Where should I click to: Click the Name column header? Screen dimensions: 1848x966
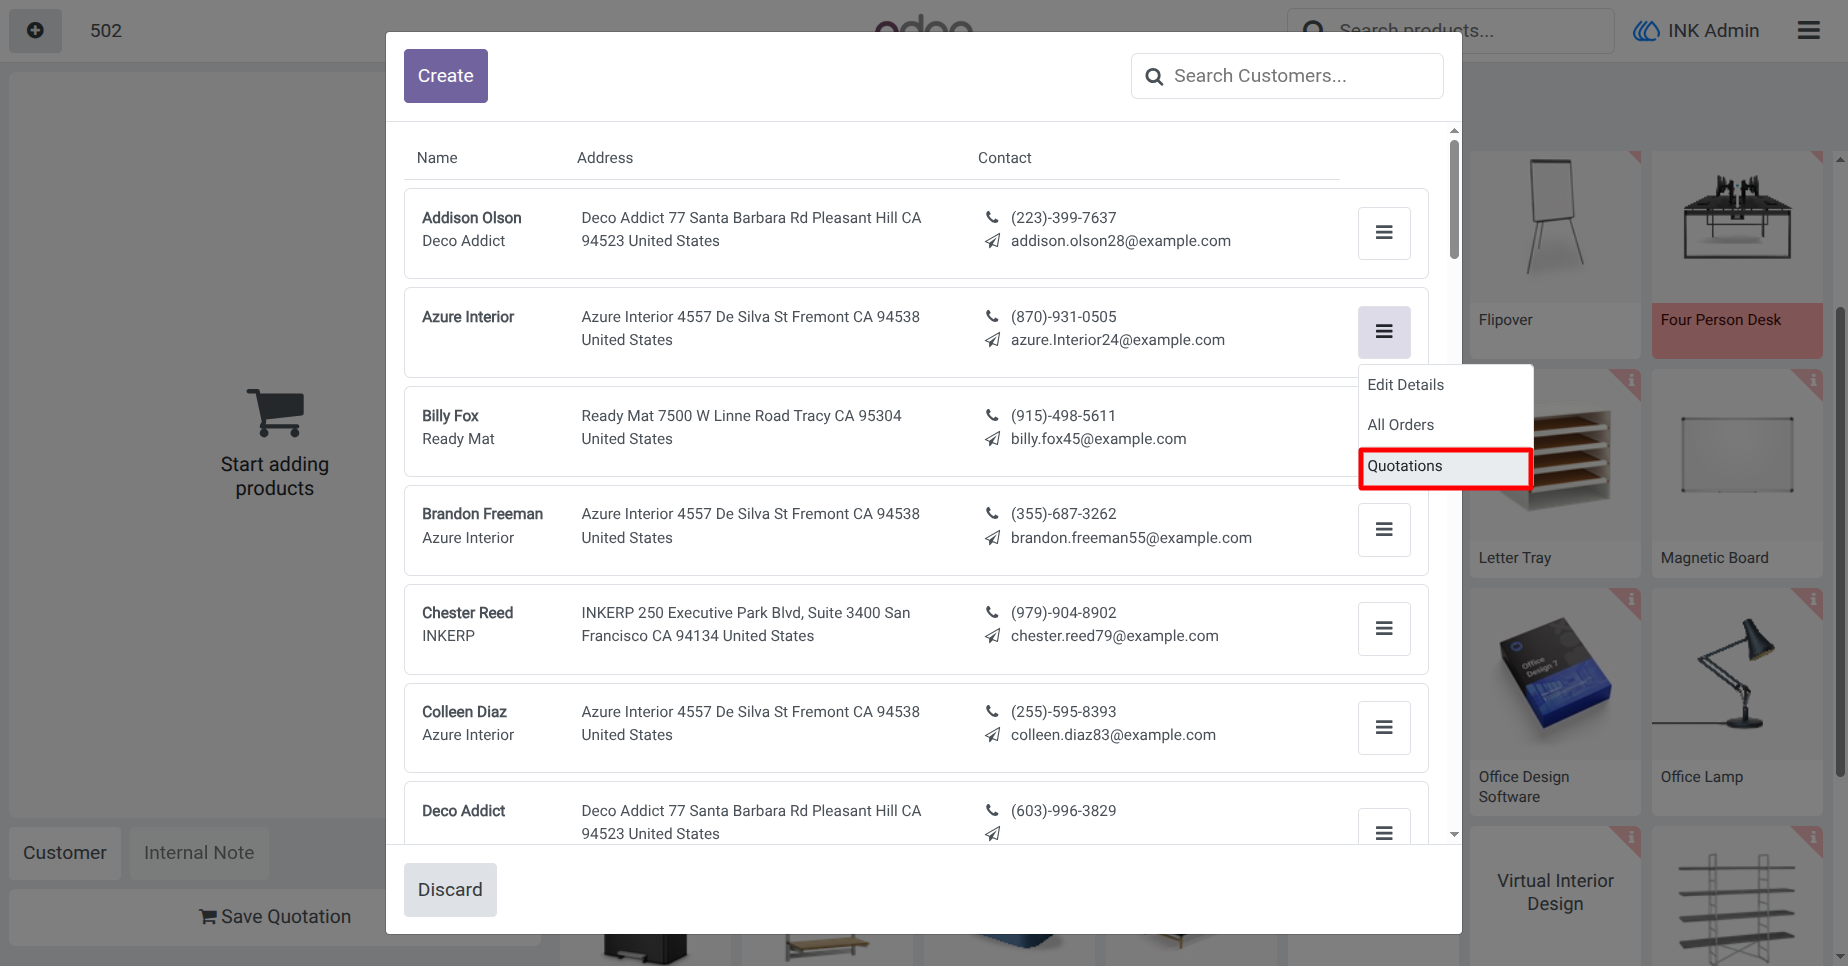pos(437,158)
